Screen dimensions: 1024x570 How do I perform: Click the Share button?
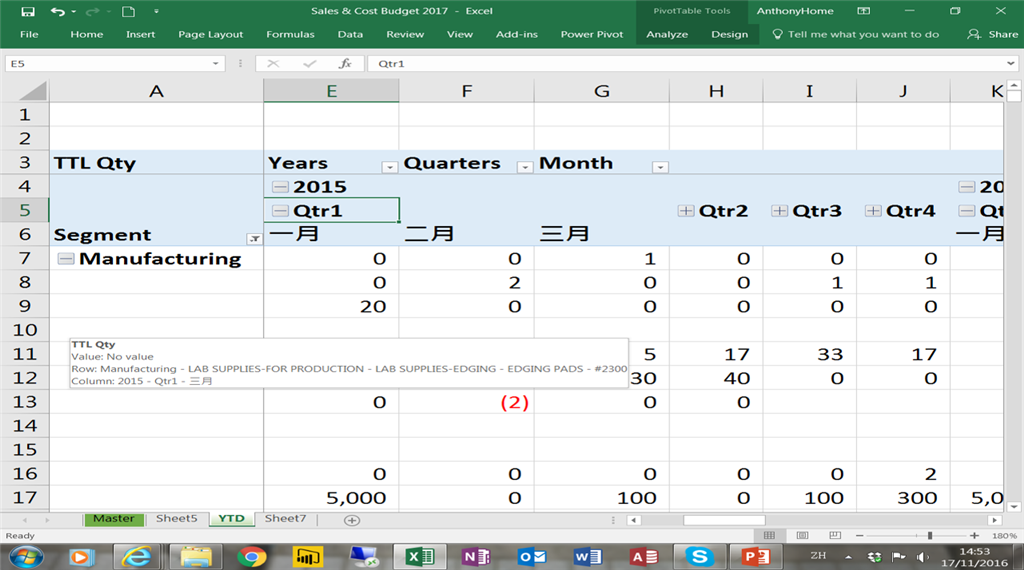(x=993, y=34)
